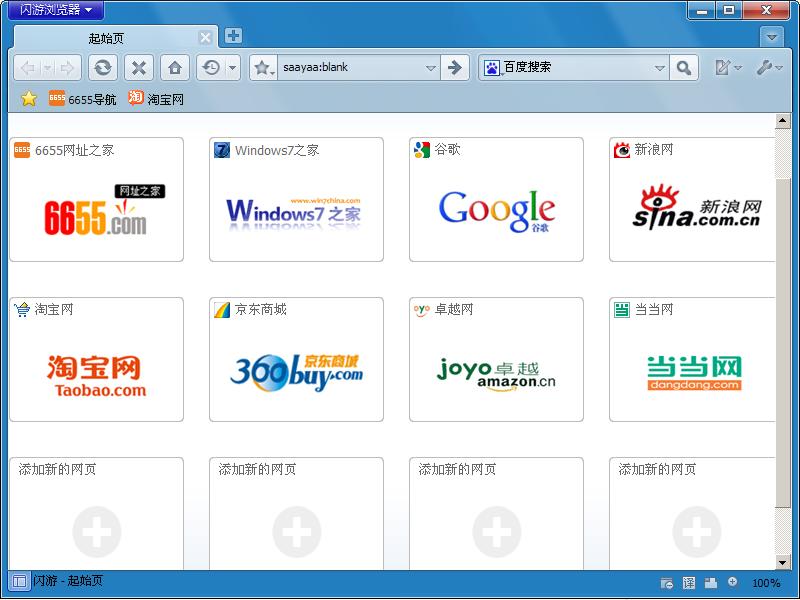
Task: Open the Windows7之家 speed dial thumbnail
Action: 296,199
